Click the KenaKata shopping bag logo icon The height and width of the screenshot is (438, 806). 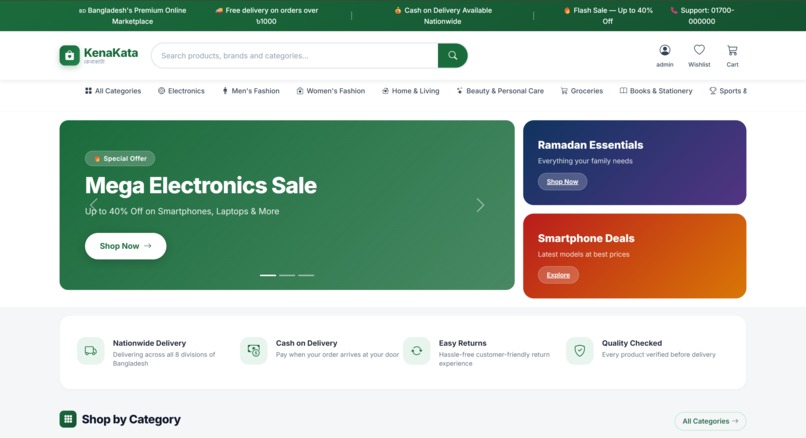(69, 56)
